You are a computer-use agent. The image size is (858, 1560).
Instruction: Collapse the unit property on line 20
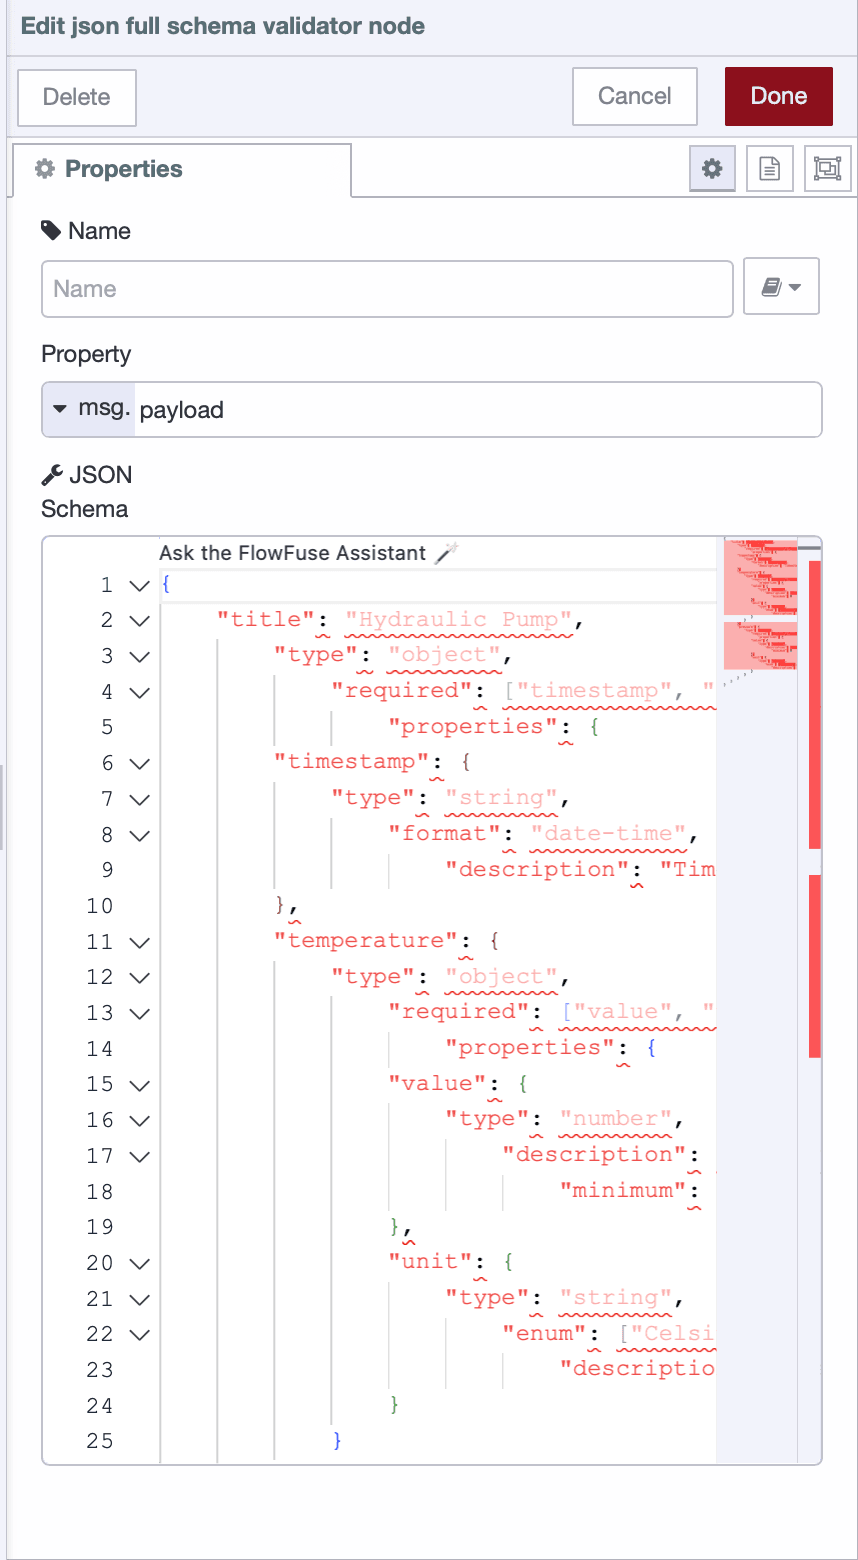(x=141, y=1262)
